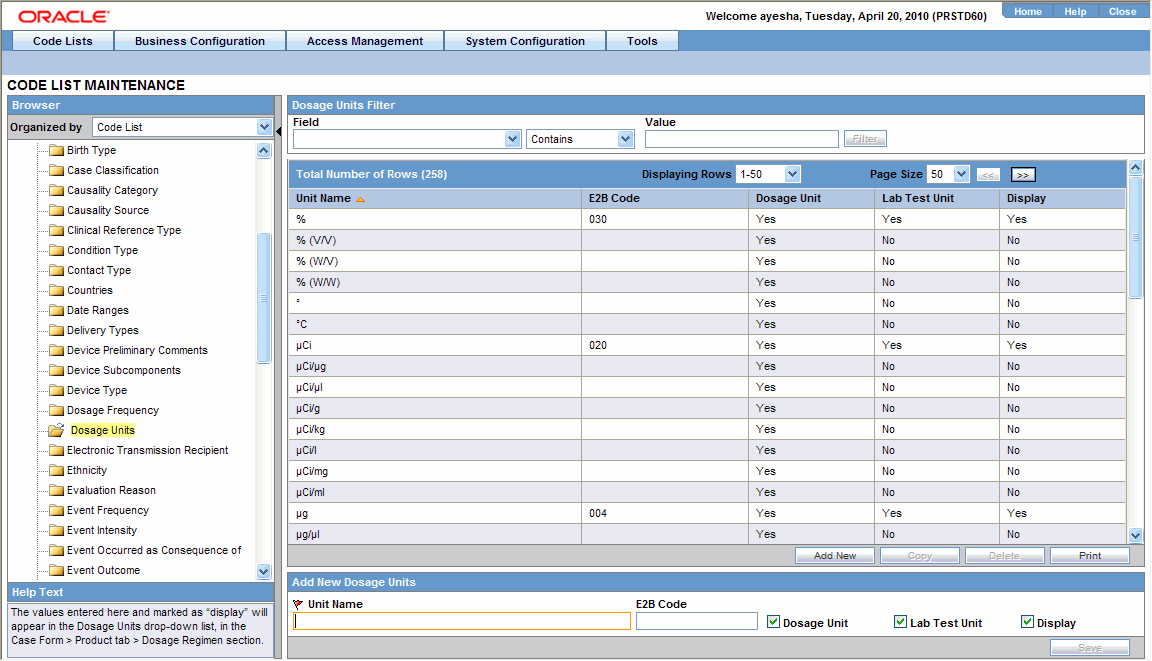This screenshot has height=661, width=1152.
Task: Open the Field filter dropdown
Action: pyautogui.click(x=512, y=139)
